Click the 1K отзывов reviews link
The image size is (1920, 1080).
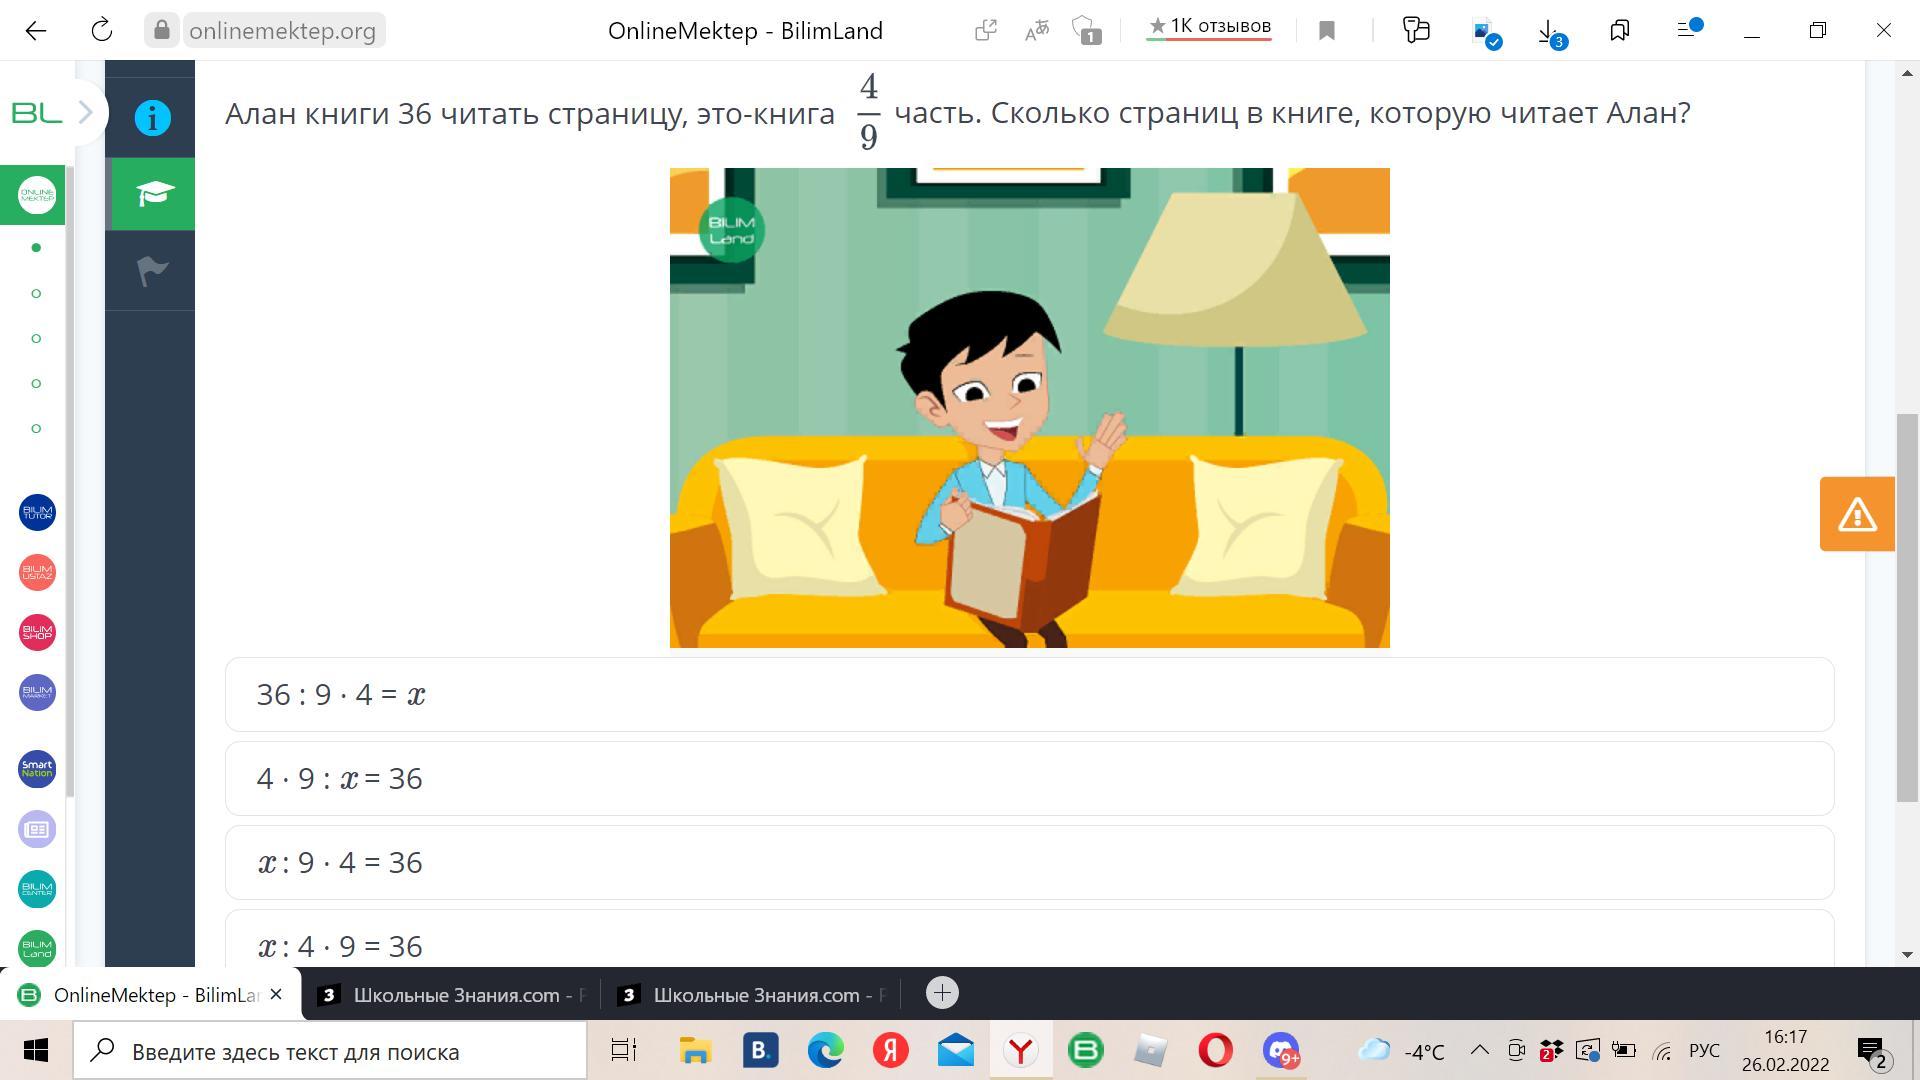click(x=1209, y=27)
